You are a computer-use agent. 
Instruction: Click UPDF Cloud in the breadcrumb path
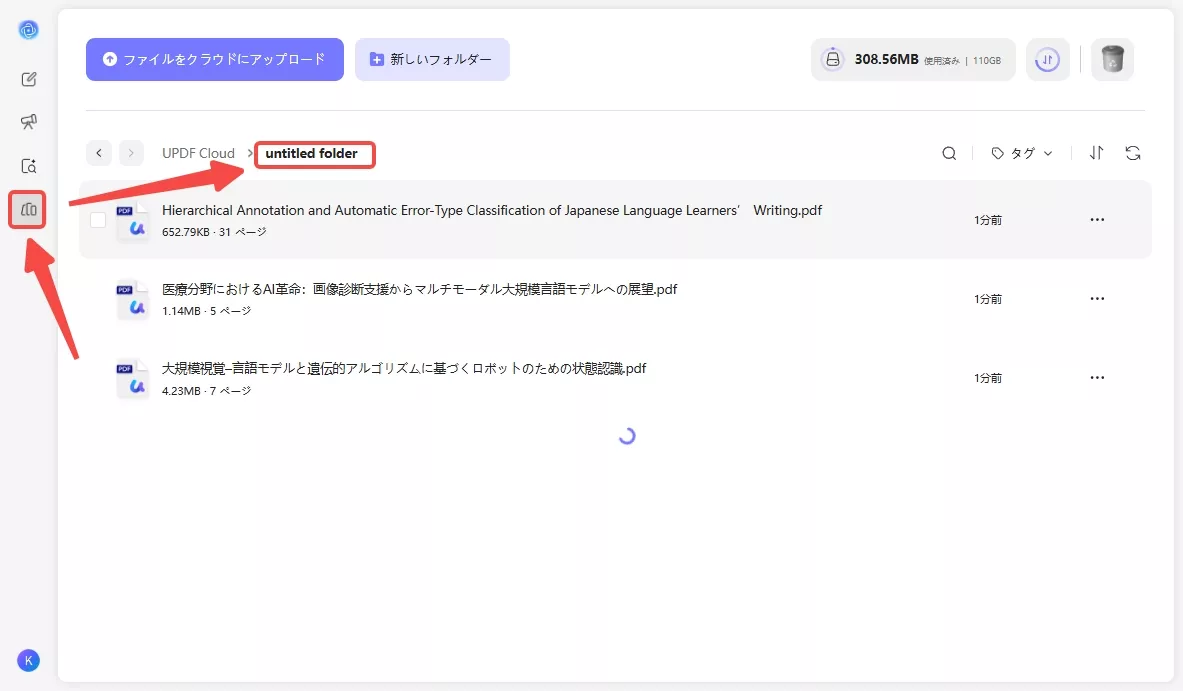199,153
